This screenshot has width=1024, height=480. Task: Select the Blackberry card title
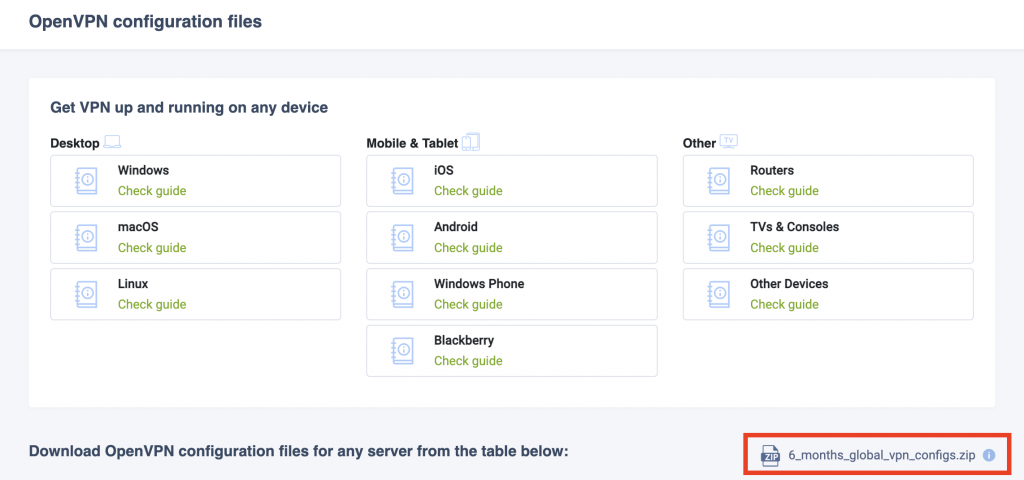[464, 341]
